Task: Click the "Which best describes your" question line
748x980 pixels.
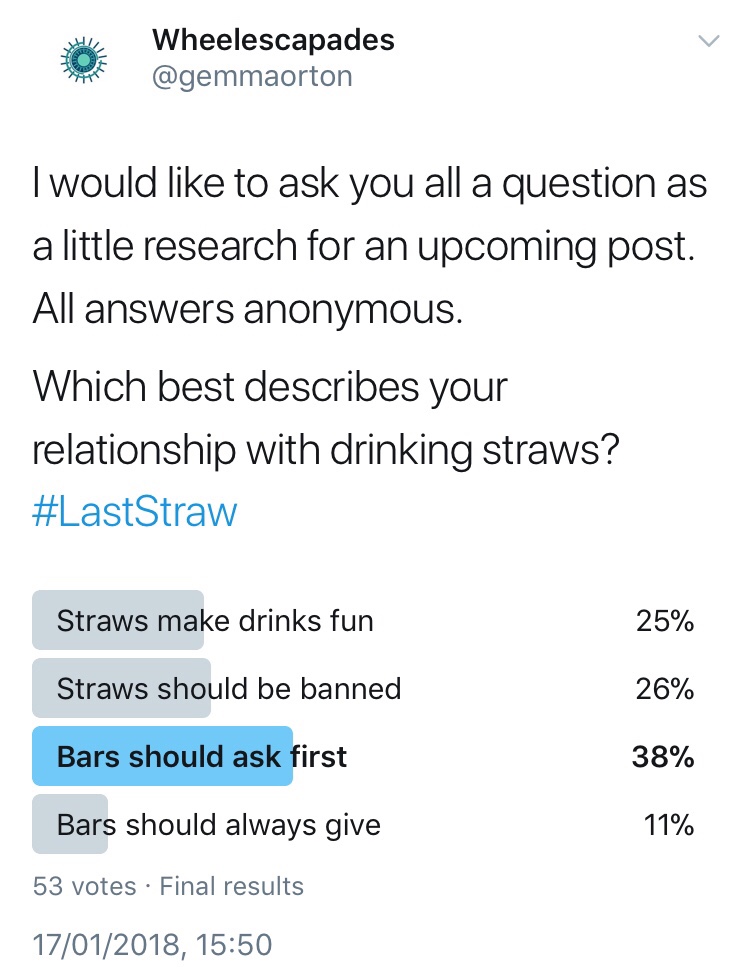Action: (x=270, y=388)
